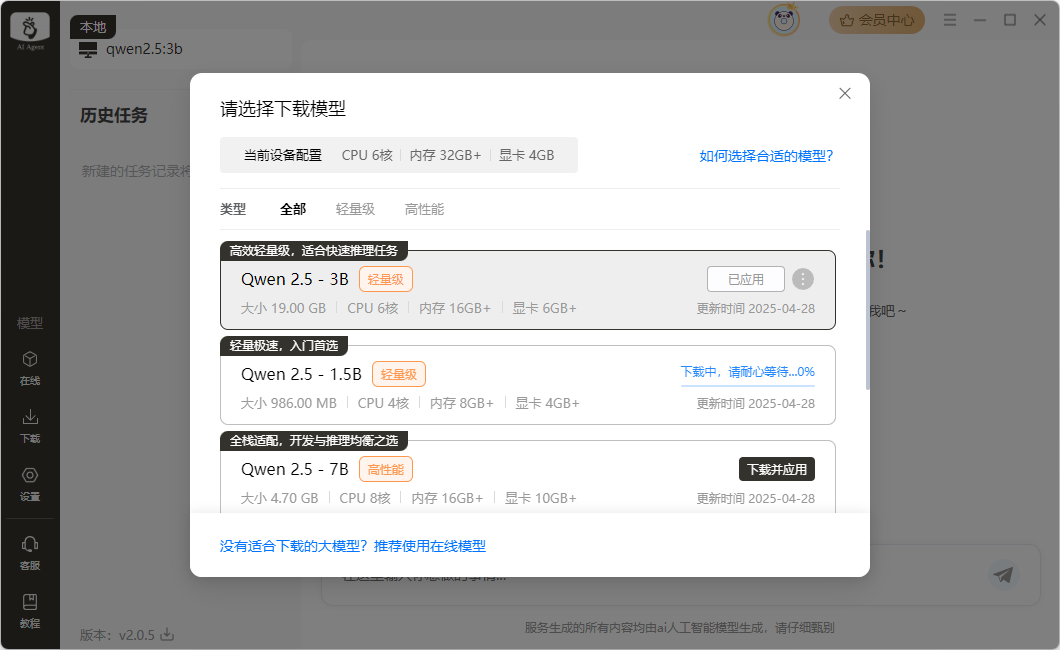Select the Qwen 2.5 - 3B model name
The width and height of the screenshot is (1060, 650).
point(295,279)
